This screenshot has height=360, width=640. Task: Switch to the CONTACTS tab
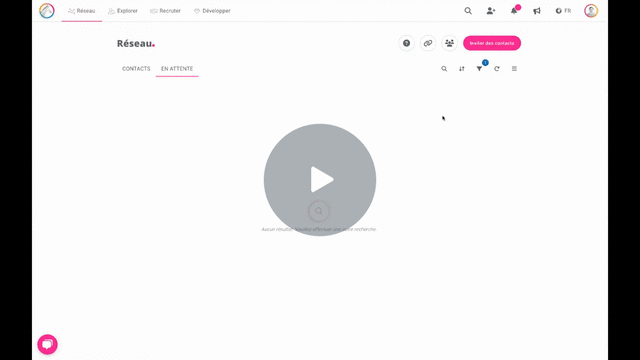click(136, 69)
